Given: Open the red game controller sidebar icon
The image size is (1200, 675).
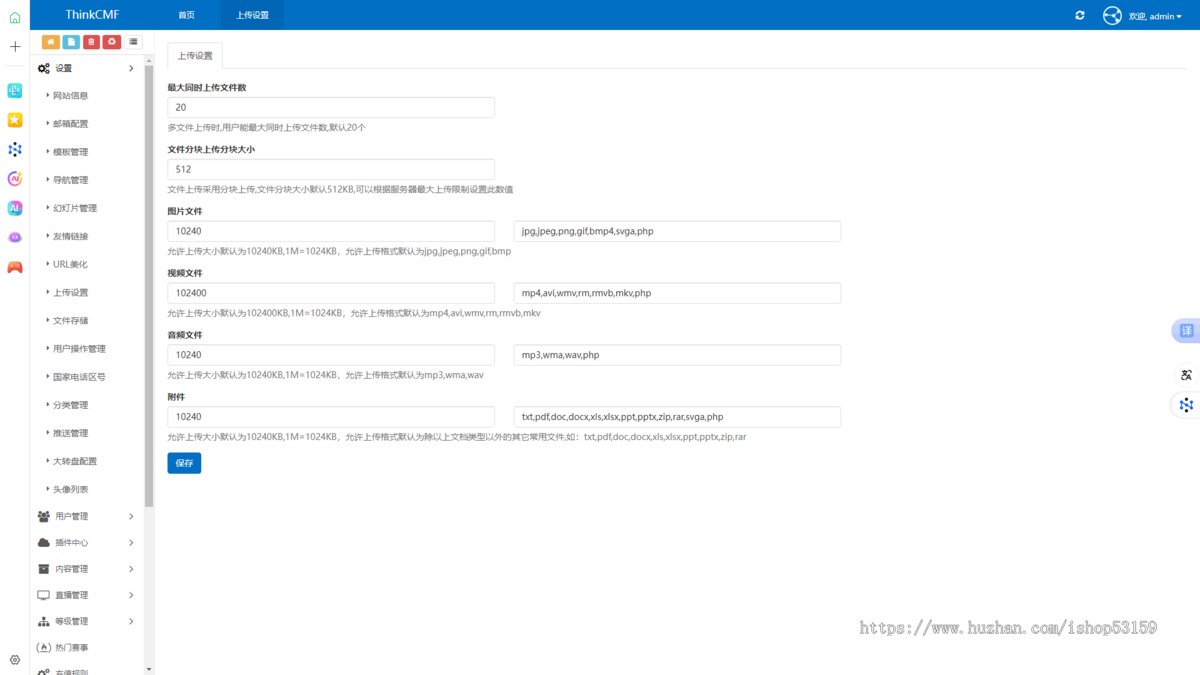Looking at the screenshot, I should click(x=15, y=267).
